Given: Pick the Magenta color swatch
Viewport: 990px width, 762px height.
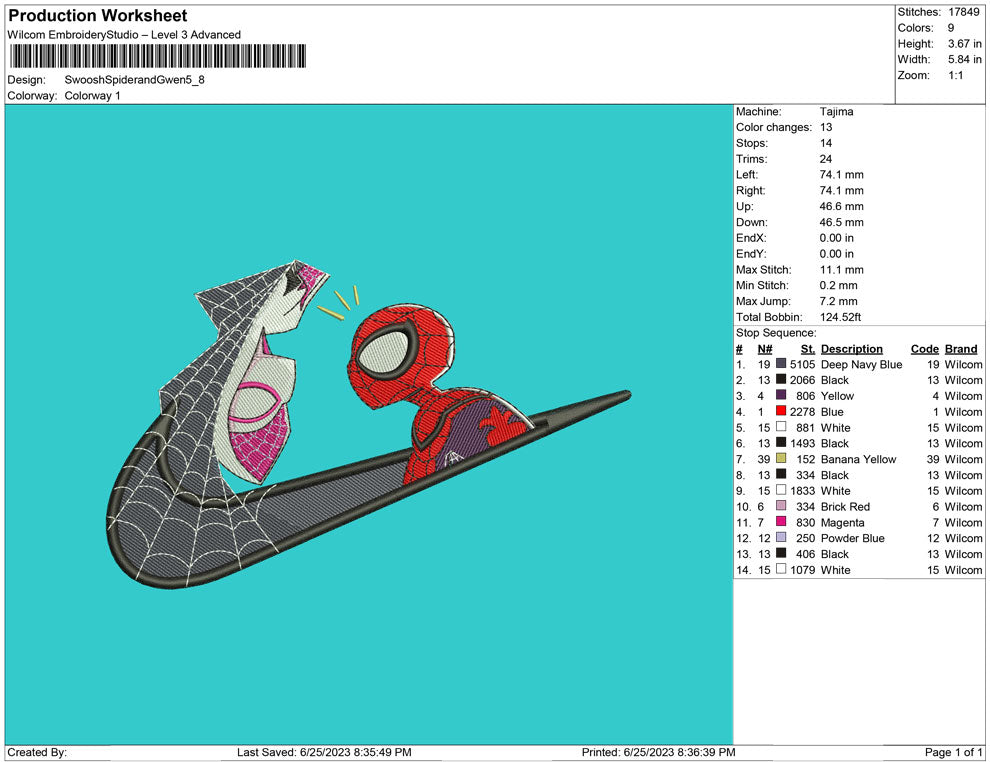Looking at the screenshot, I should pyautogui.click(x=781, y=523).
